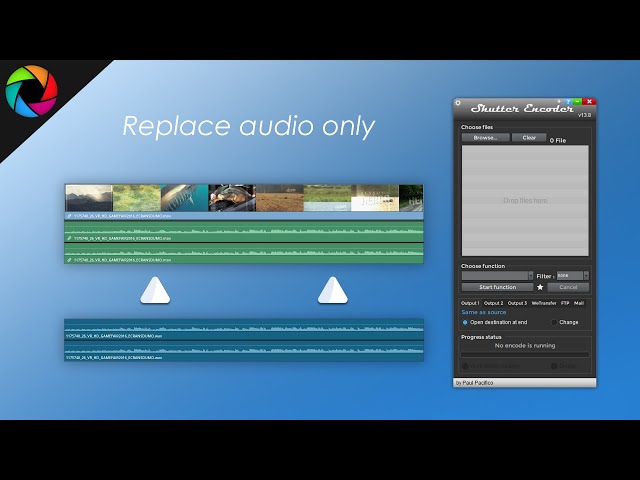The height and width of the screenshot is (480, 640).
Task: Close Shutter Encoder with the red X
Action: pyautogui.click(x=589, y=101)
